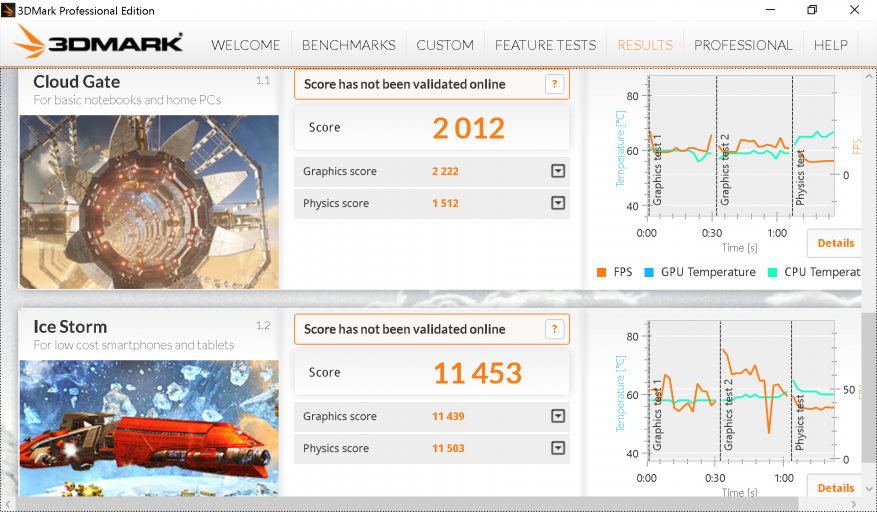Open the PROFESSIONAL tab
This screenshot has height=512, width=877.
[x=743, y=45]
